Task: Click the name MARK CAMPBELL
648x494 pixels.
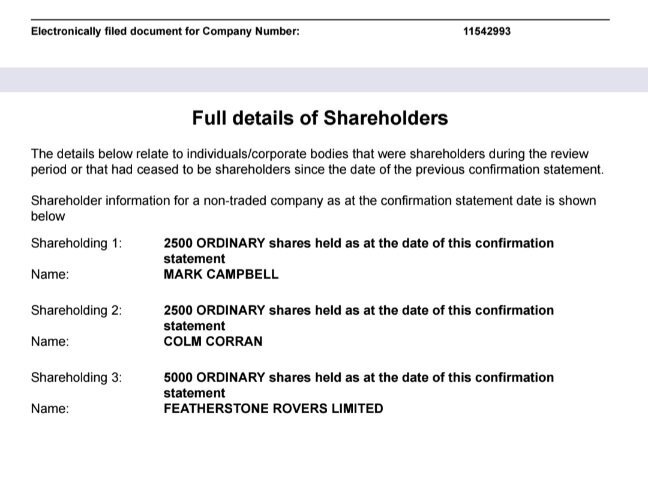Action: tap(221, 274)
